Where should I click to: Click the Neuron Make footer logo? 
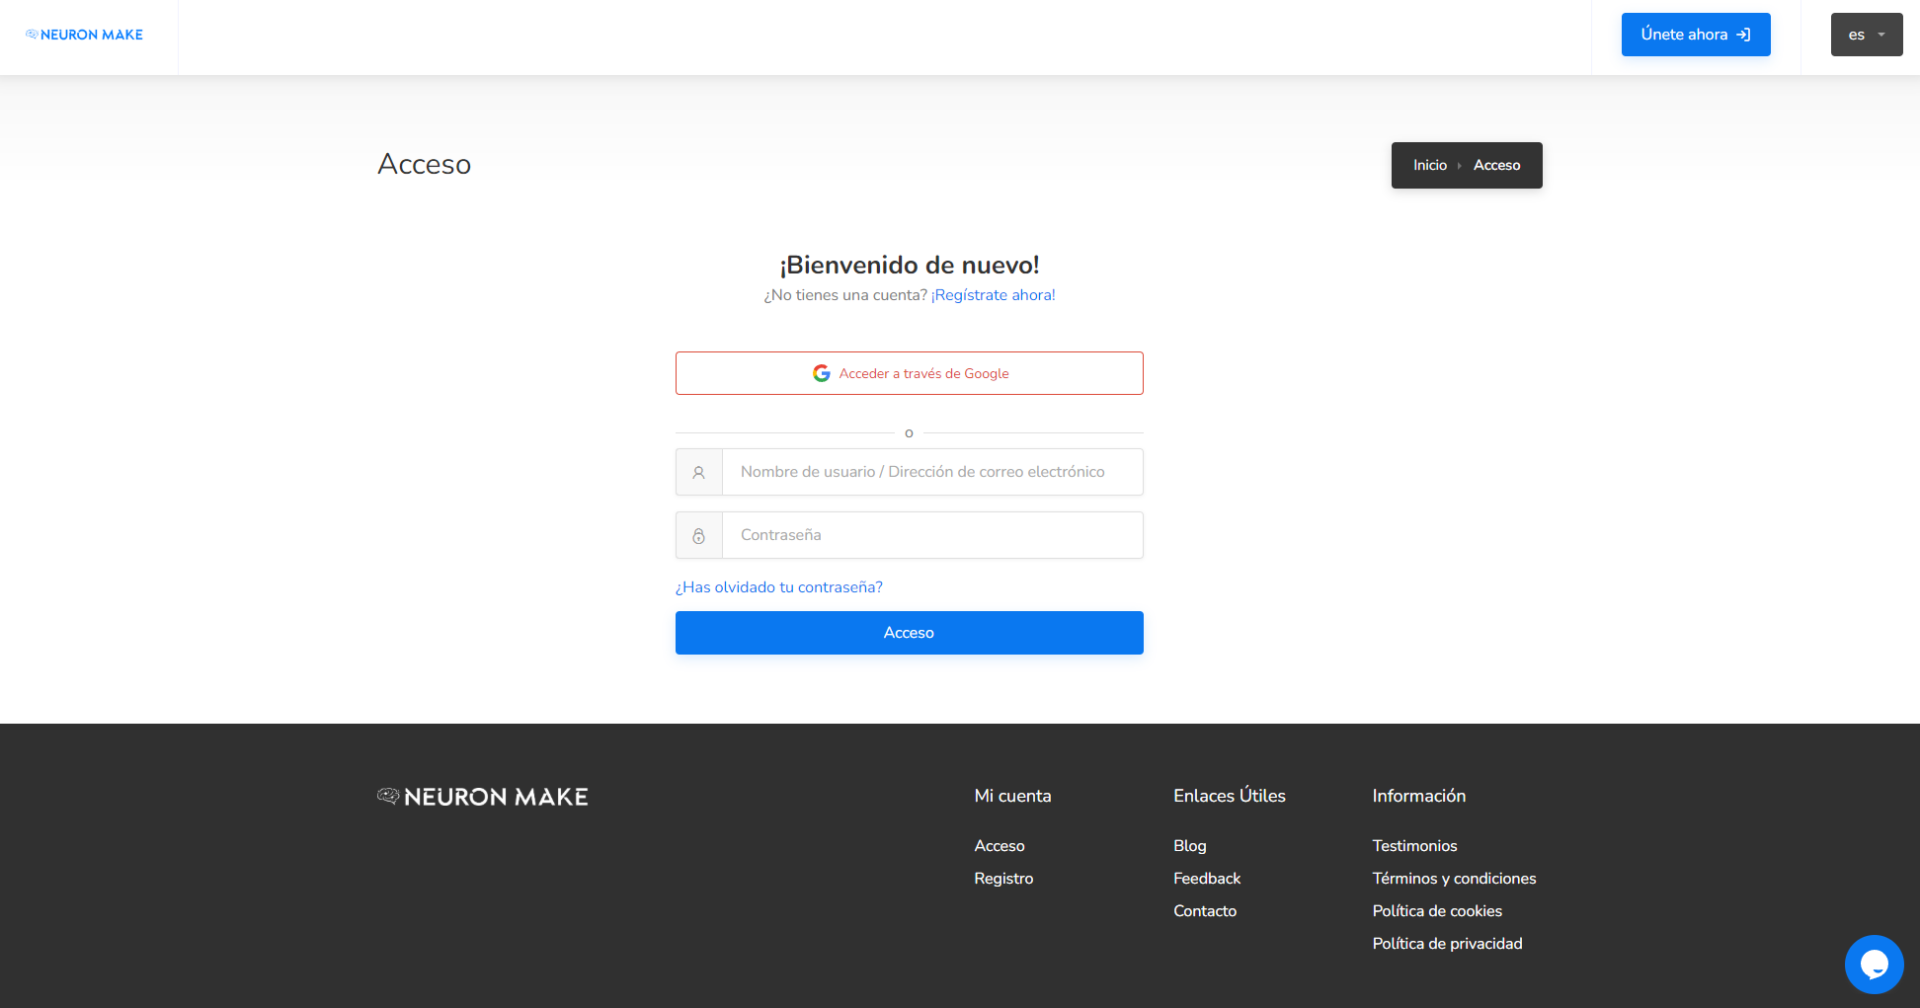tap(482, 797)
